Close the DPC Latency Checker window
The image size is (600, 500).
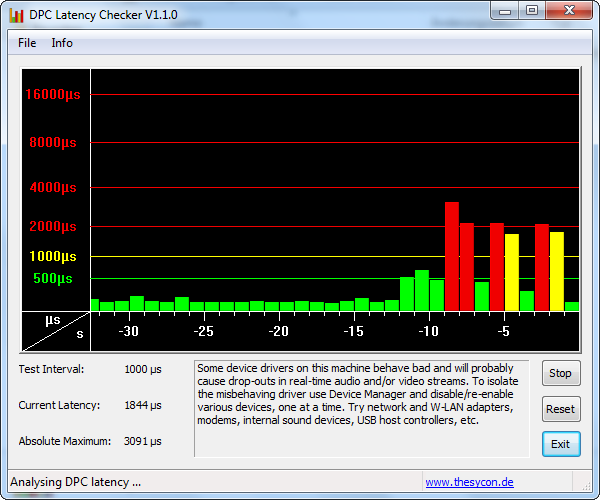click(x=569, y=11)
